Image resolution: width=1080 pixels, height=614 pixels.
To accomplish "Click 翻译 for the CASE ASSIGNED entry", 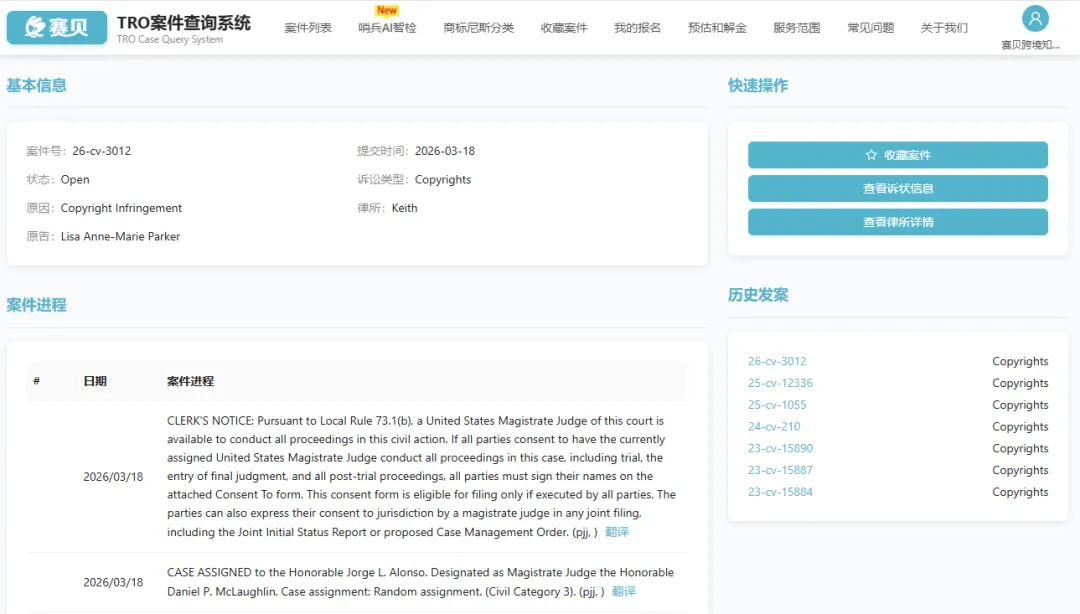I will [623, 591].
